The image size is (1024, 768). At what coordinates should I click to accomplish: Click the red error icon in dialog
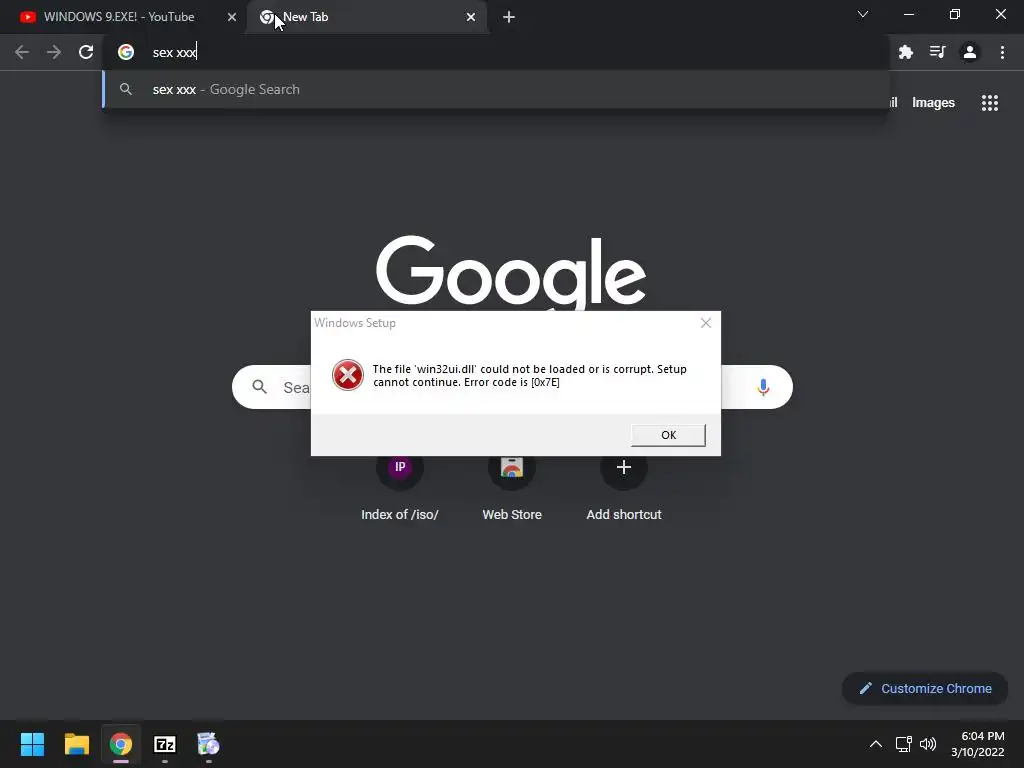[x=347, y=376]
